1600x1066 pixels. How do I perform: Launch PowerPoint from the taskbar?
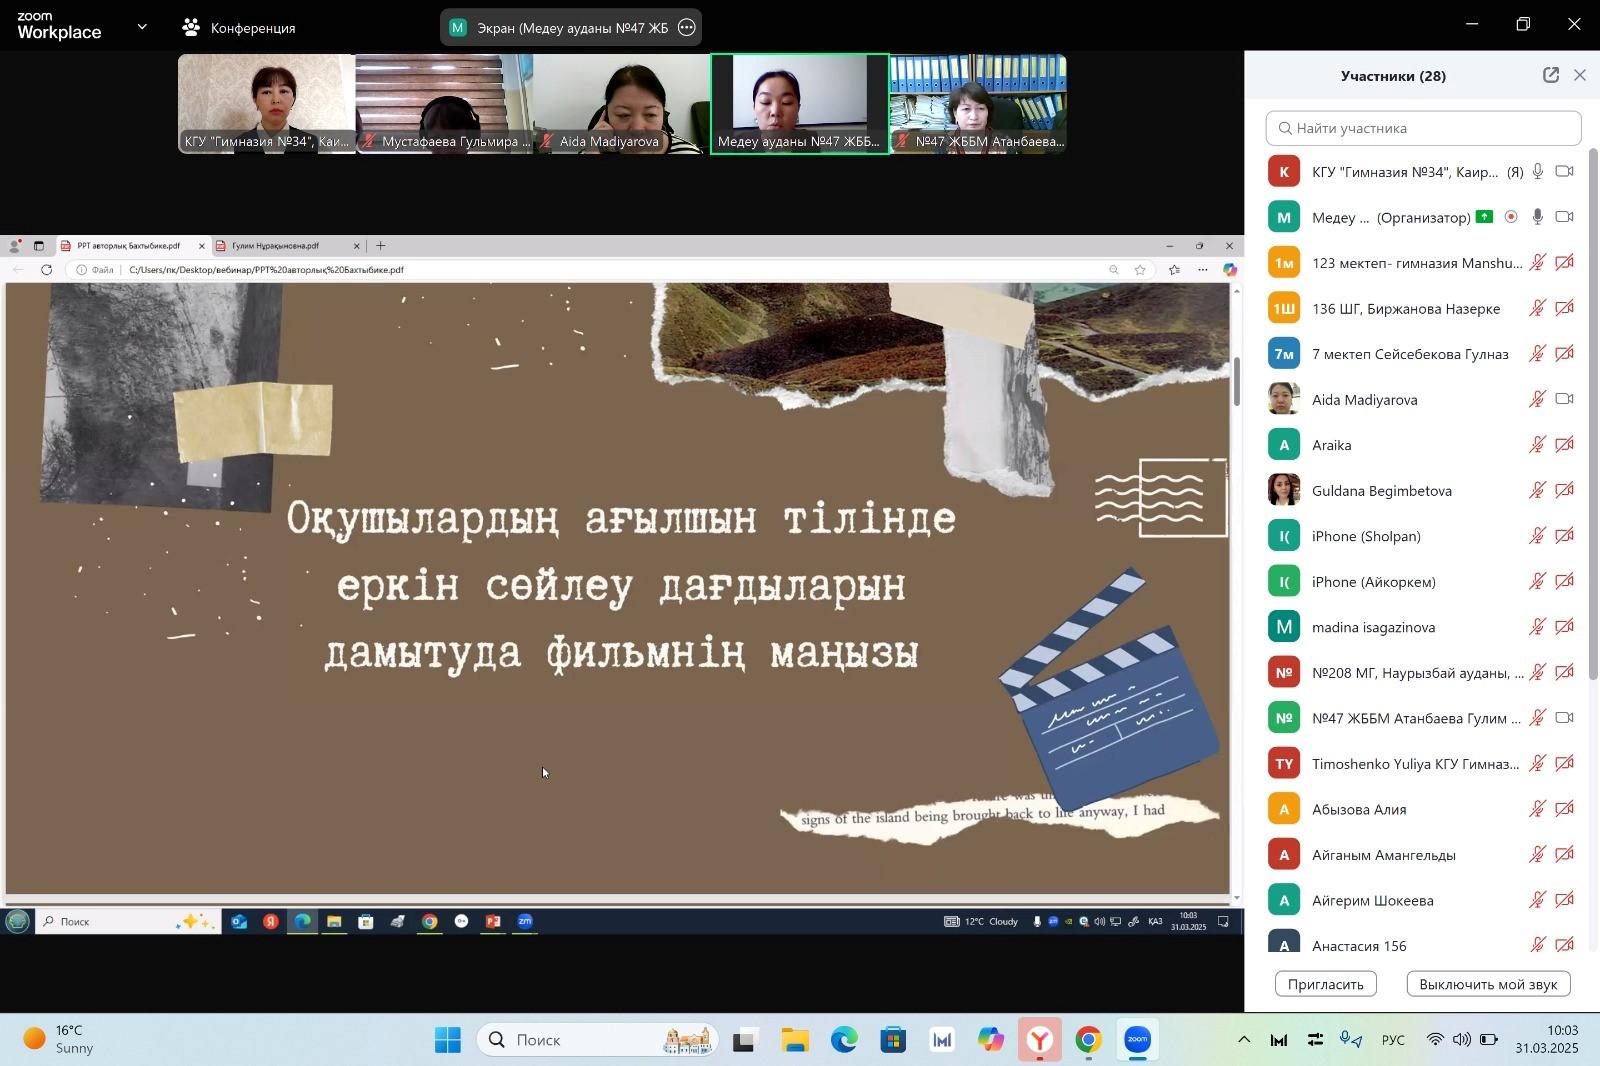pyautogui.click(x=493, y=922)
